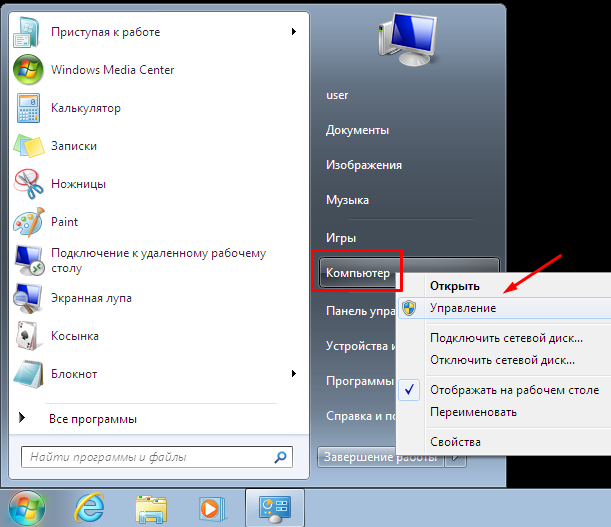Open shutdown options arrow next to Завершение работы
611x527 pixels.
click(x=456, y=457)
